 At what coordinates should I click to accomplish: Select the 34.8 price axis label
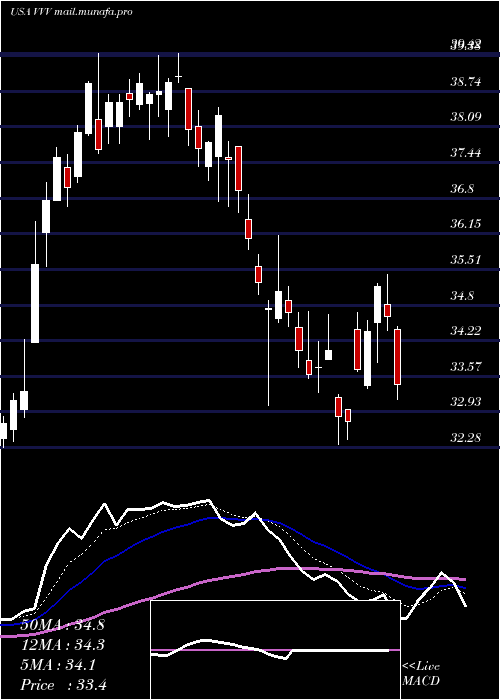pos(462,296)
